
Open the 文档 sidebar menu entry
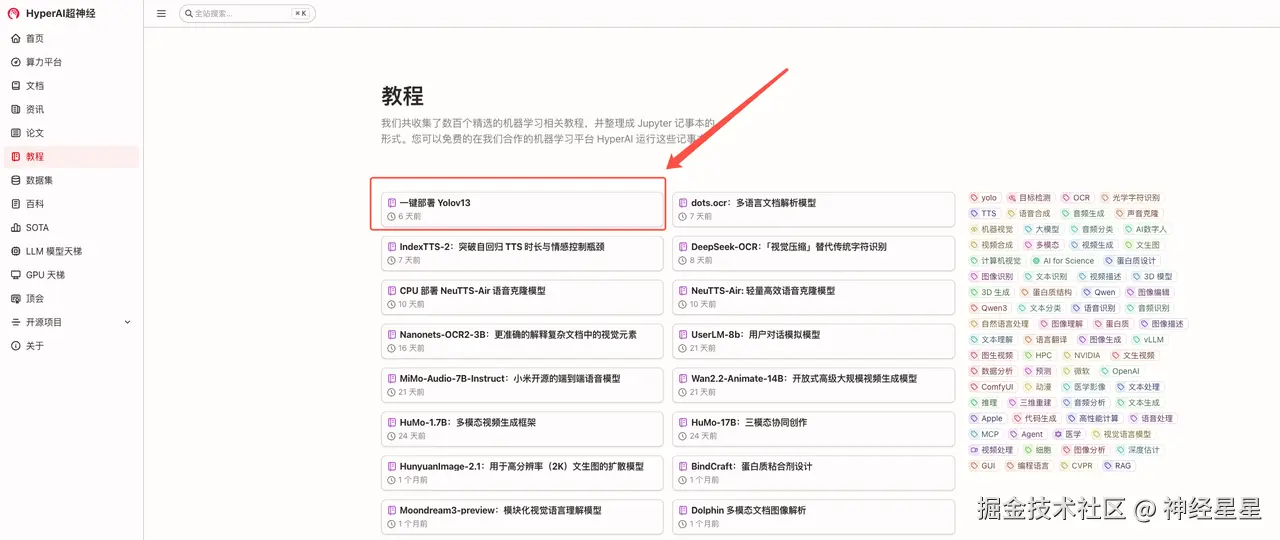click(72, 86)
